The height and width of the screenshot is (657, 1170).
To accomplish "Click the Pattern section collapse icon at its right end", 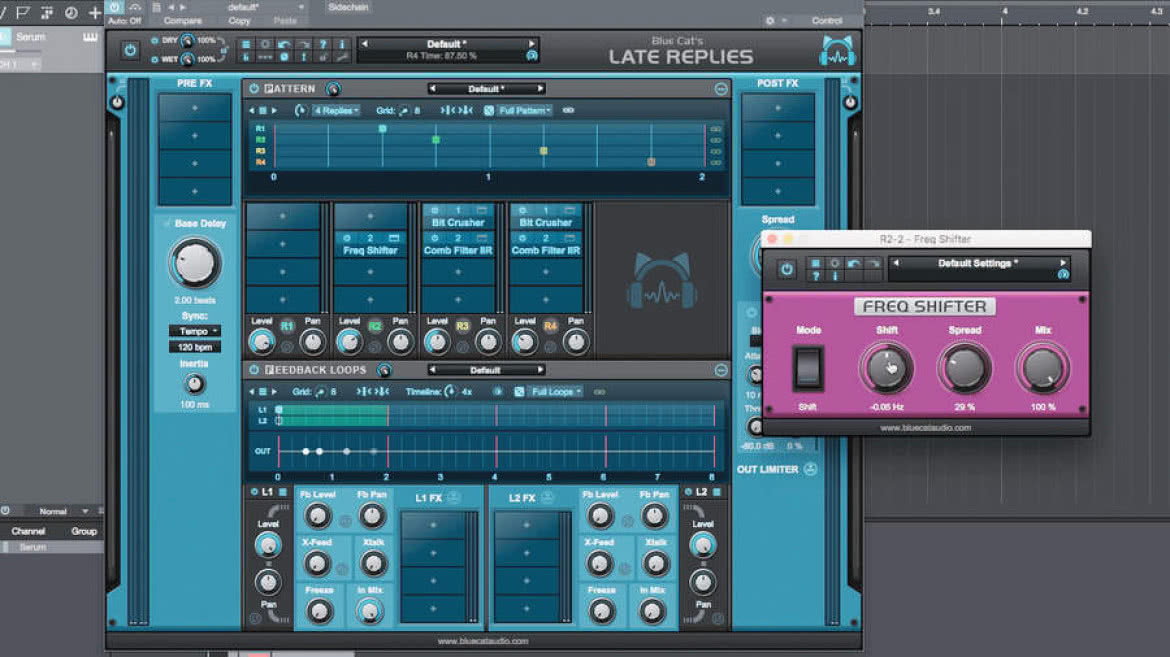I will click(x=721, y=89).
